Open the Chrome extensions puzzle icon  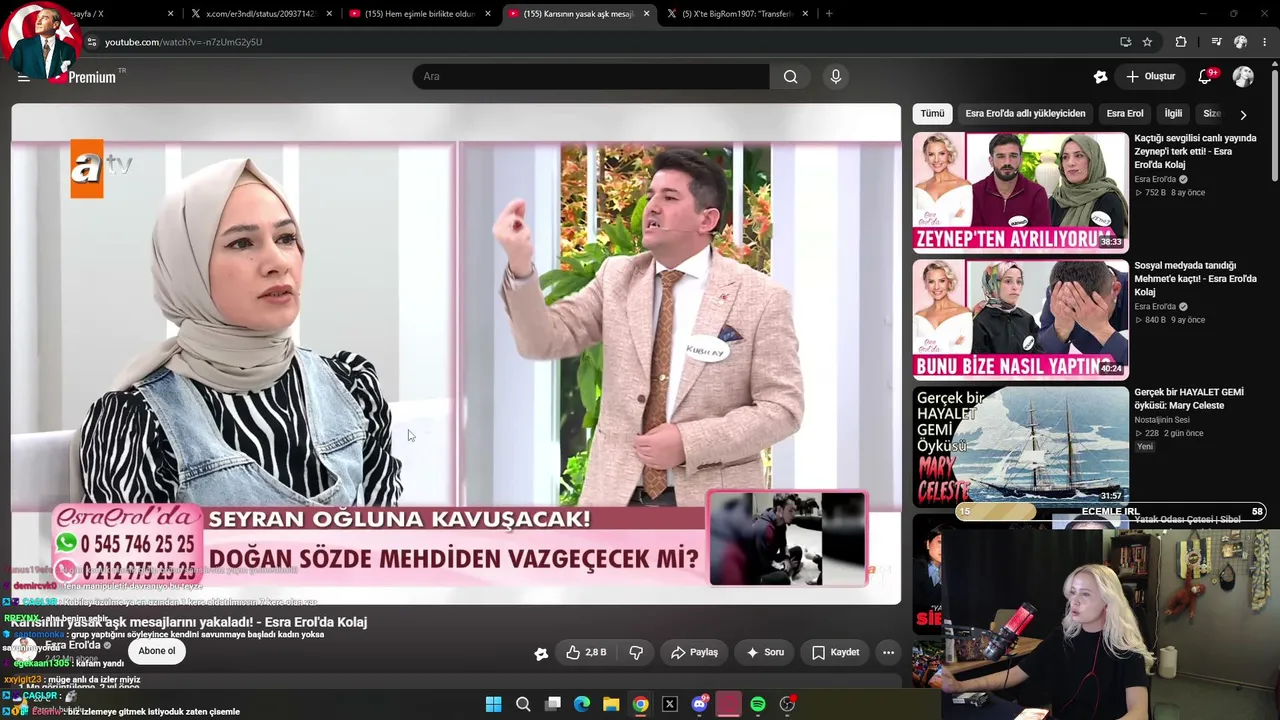point(1181,42)
